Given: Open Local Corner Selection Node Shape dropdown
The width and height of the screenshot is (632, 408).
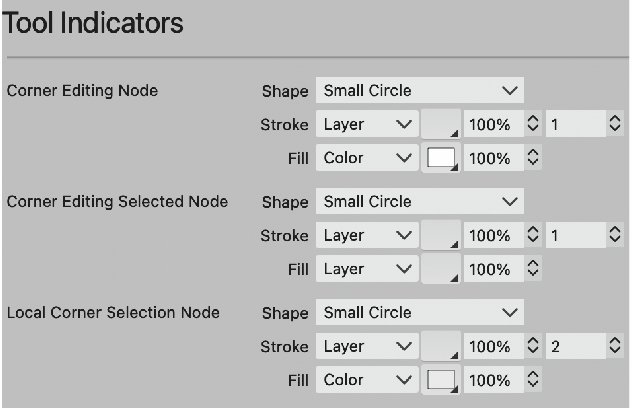Looking at the screenshot, I should [x=420, y=312].
